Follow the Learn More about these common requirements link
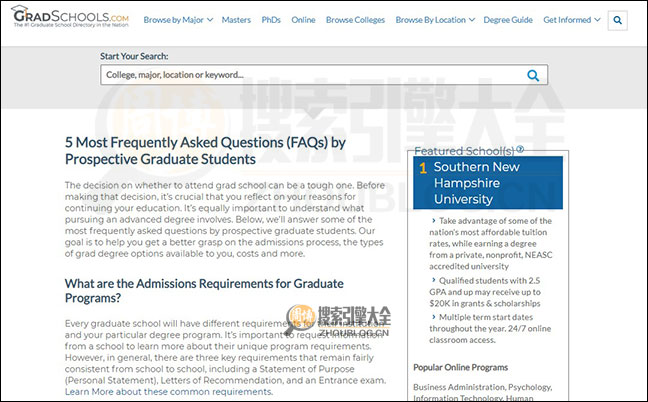Screen dimensions: 648x402 click(x=169, y=391)
